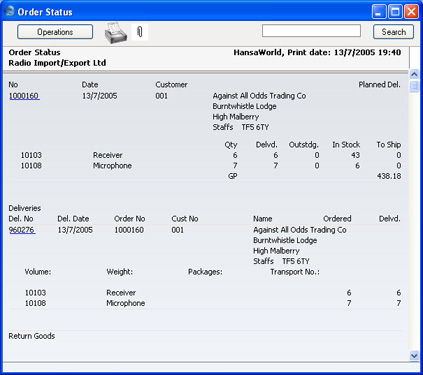Viewport: 423px width, 375px height.
Task: Maximize the Order Status window
Action: (395, 12)
